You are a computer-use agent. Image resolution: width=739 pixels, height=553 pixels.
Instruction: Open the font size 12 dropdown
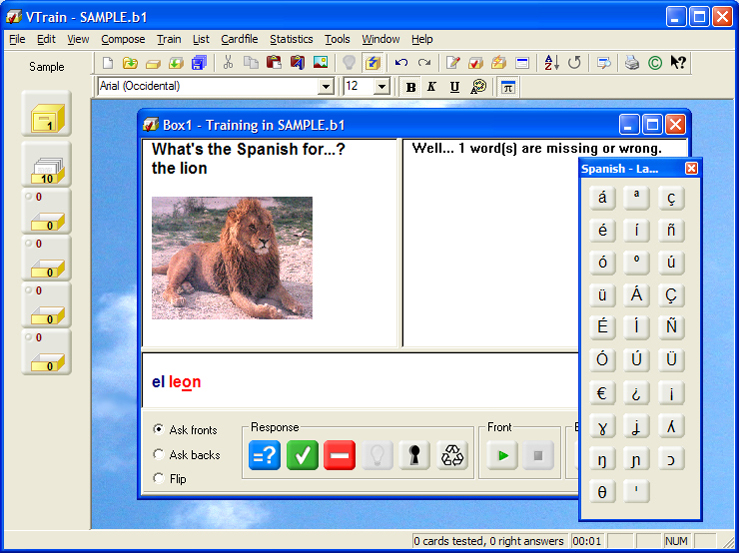(x=381, y=87)
